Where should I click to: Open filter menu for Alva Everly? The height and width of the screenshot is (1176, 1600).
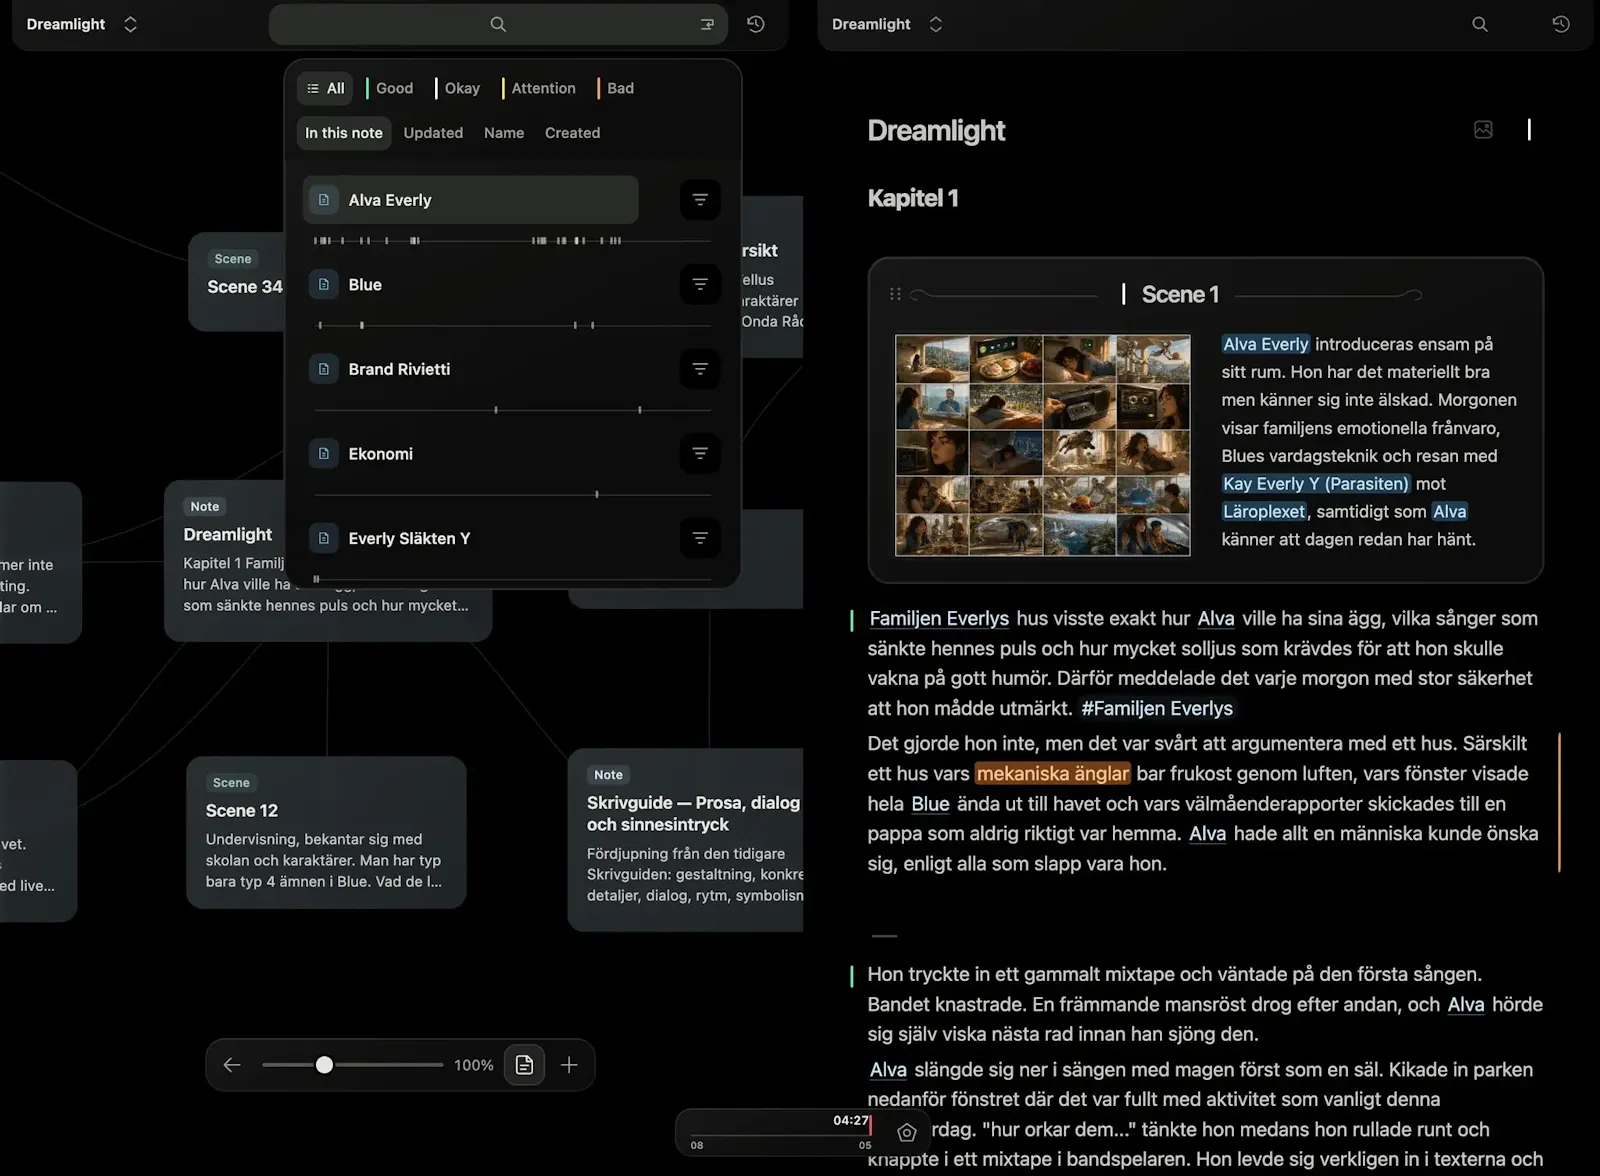tap(700, 200)
